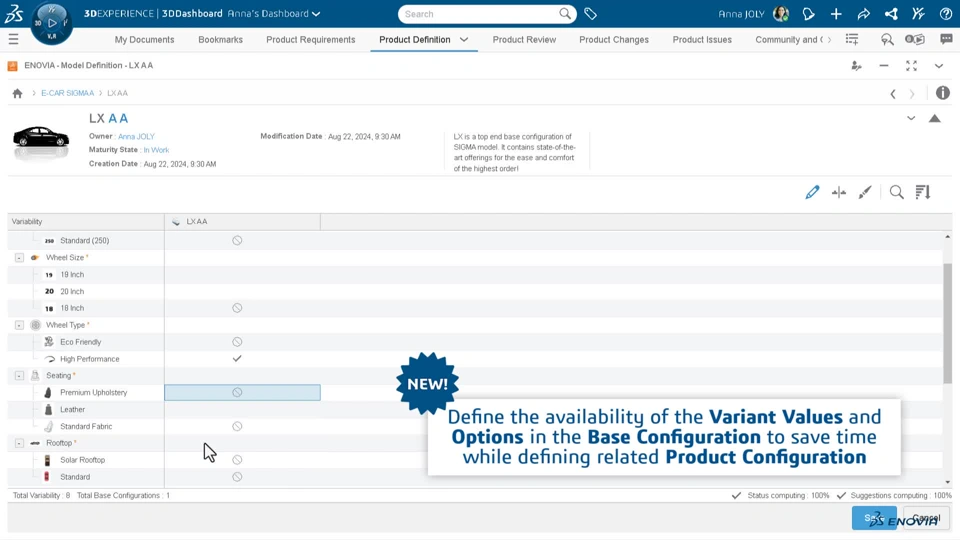The height and width of the screenshot is (540, 960).
Task: Toggle Rooftop Standard availability cell
Action: (x=237, y=477)
